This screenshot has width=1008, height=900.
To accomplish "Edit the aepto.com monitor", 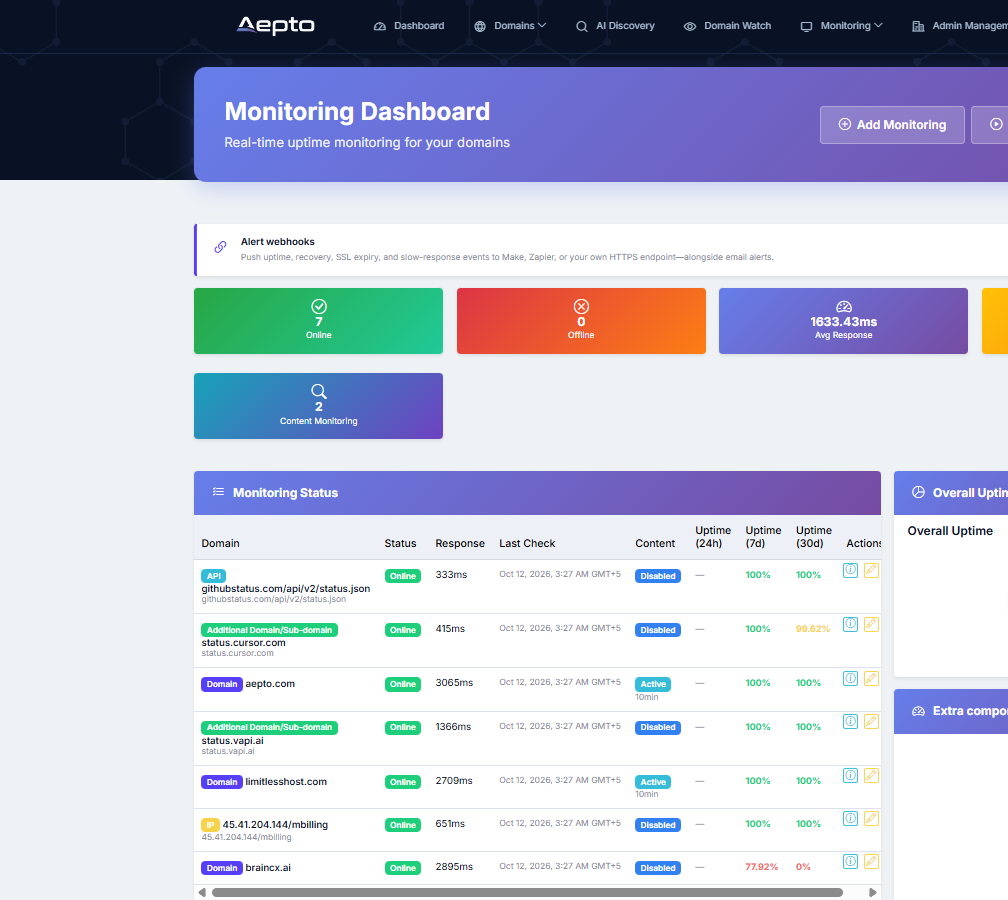I will tap(871, 678).
